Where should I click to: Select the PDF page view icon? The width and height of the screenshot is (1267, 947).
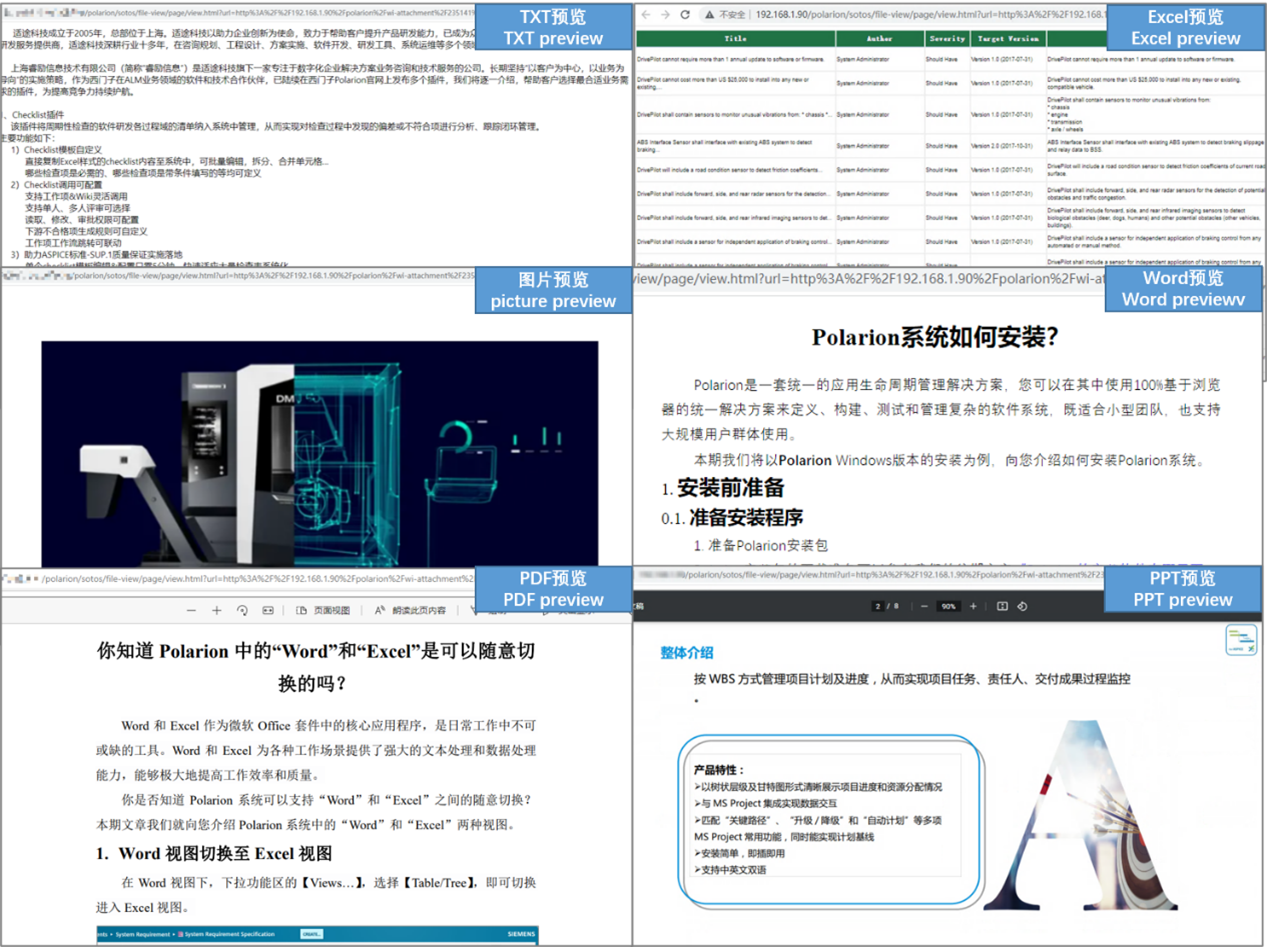(301, 608)
